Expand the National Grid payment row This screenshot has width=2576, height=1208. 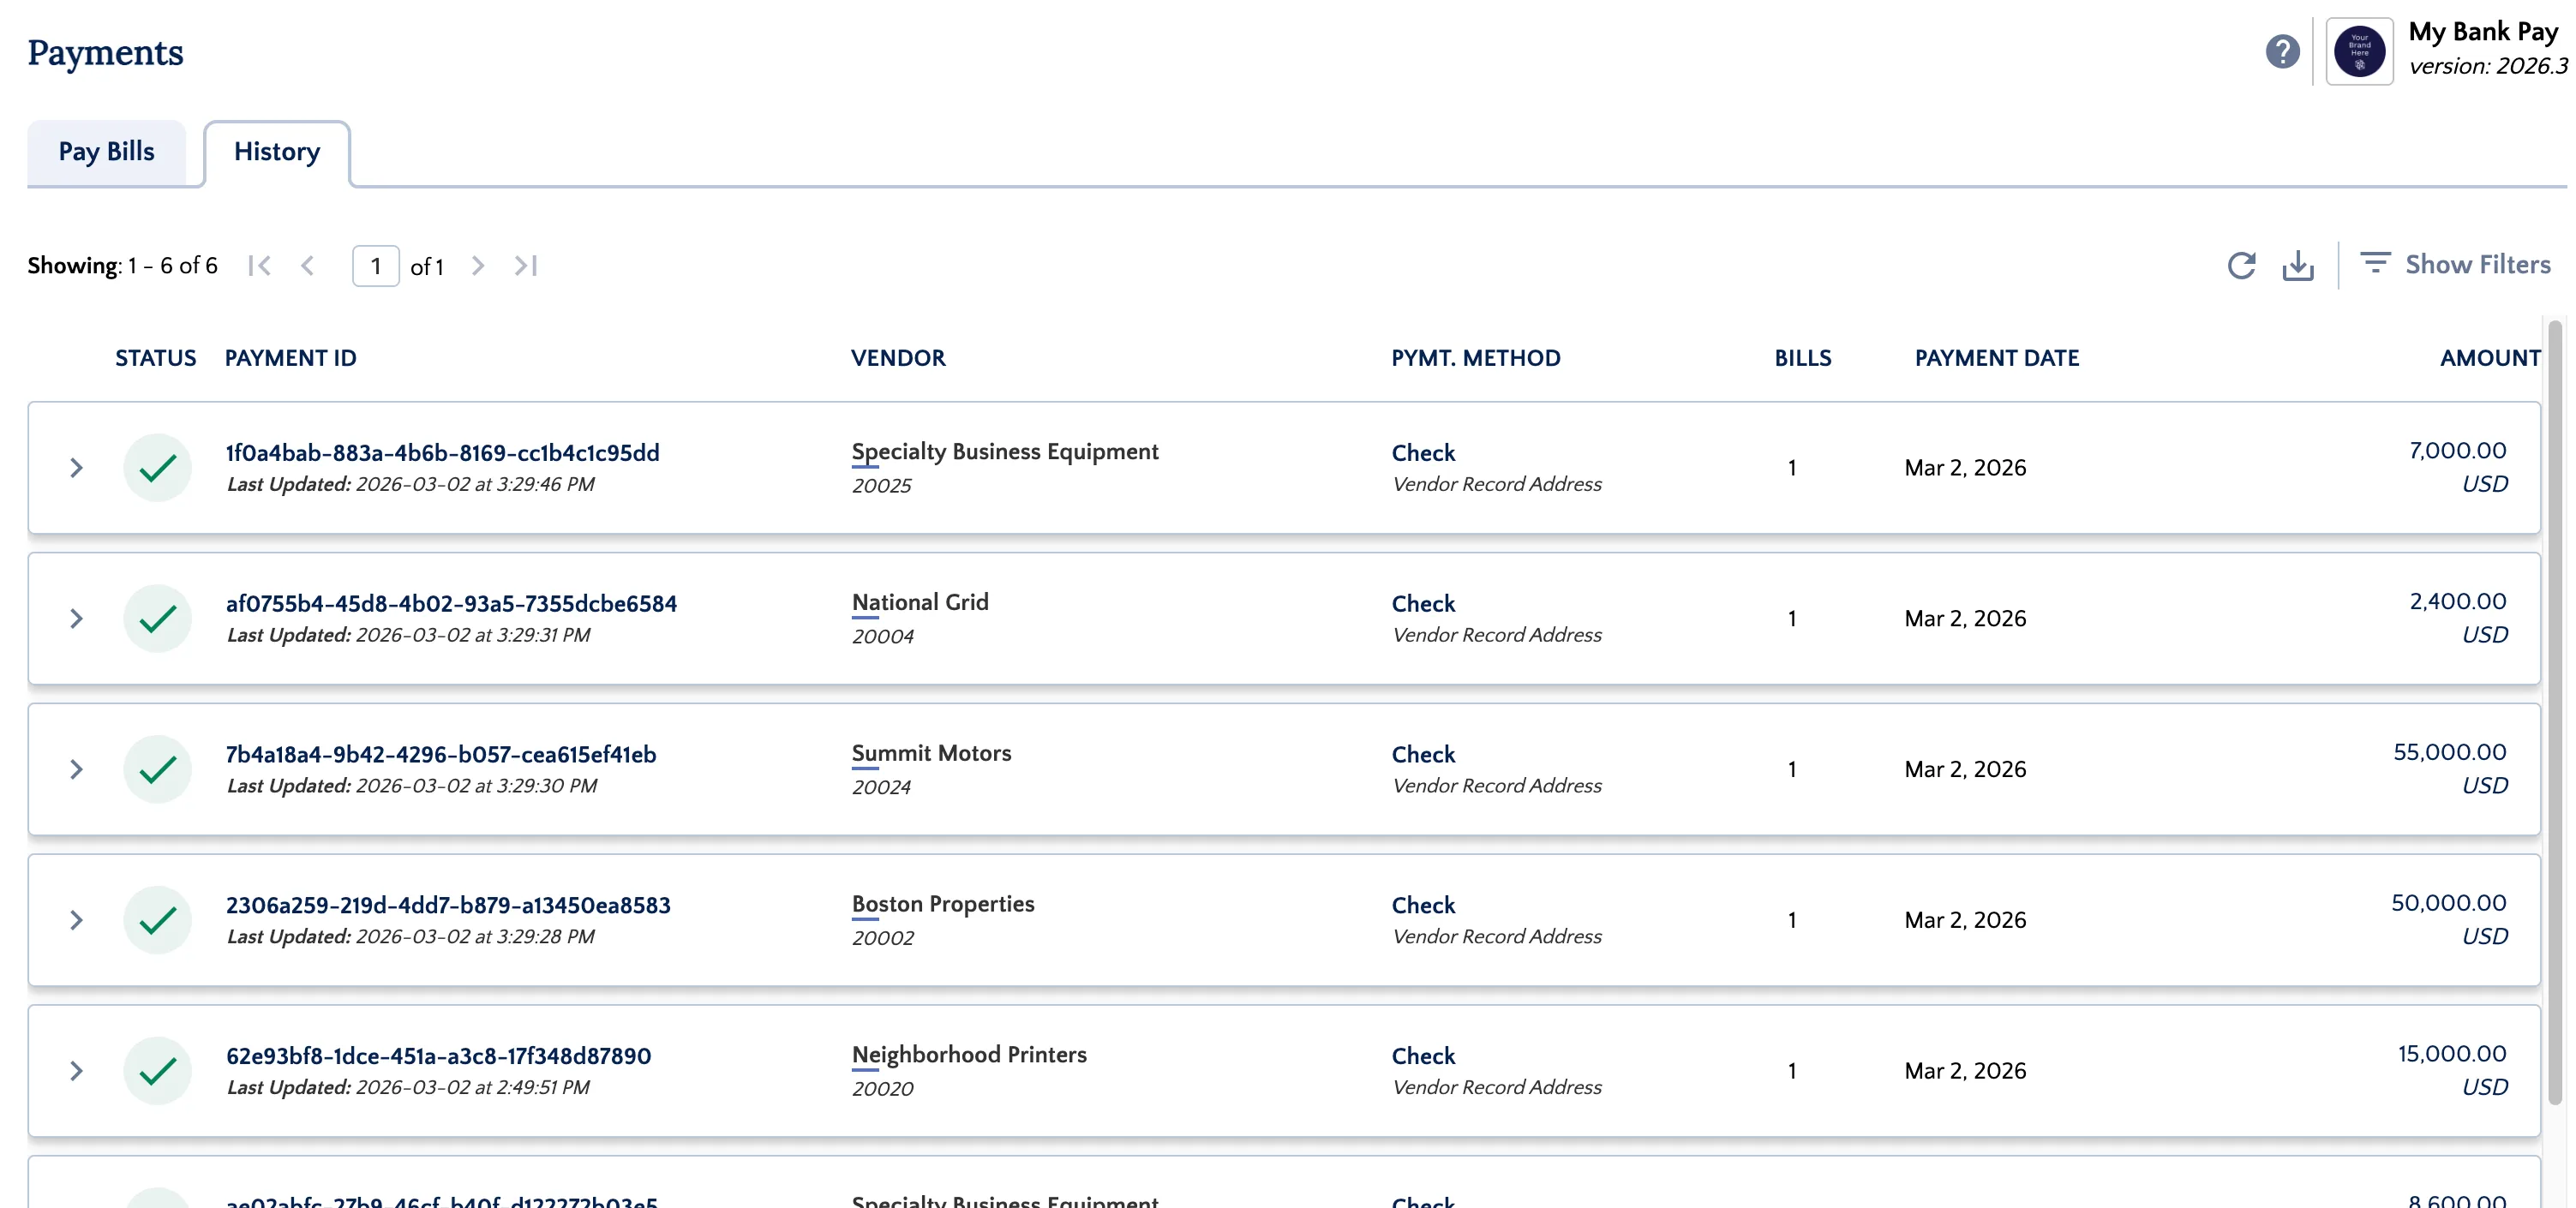click(76, 618)
